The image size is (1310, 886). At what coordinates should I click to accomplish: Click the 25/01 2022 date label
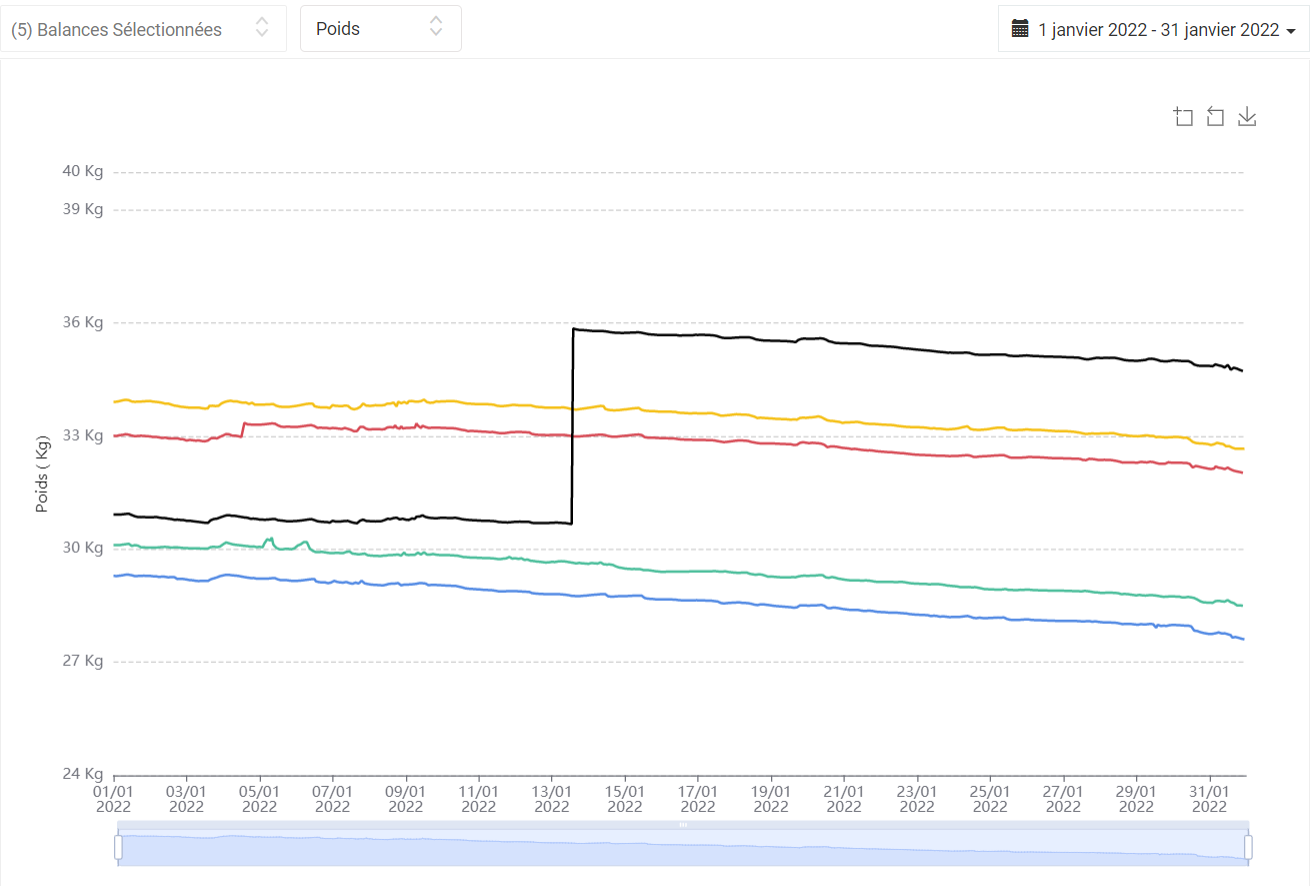tap(990, 798)
